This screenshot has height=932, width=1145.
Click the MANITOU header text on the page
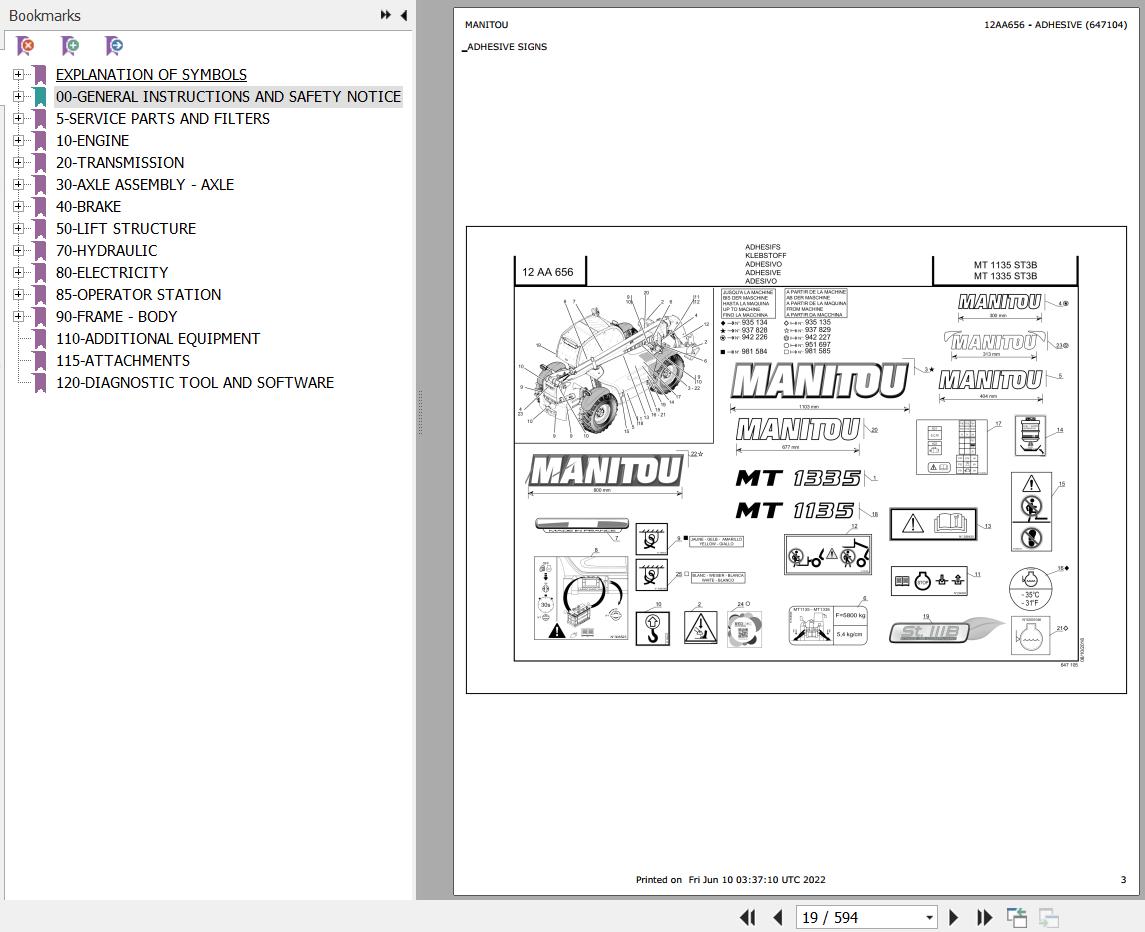tap(486, 25)
